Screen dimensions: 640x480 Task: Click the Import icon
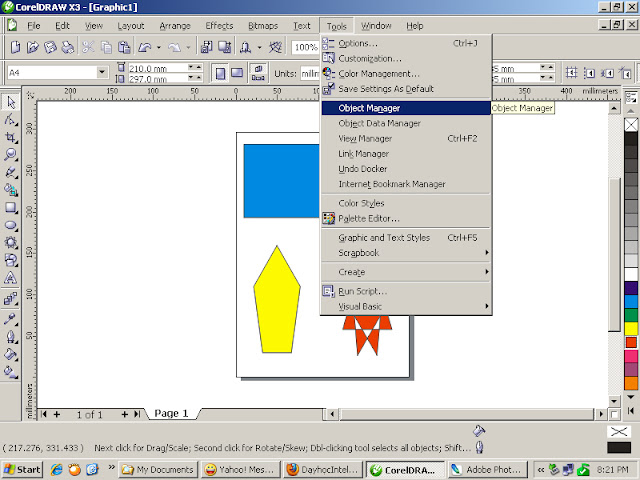[207, 47]
